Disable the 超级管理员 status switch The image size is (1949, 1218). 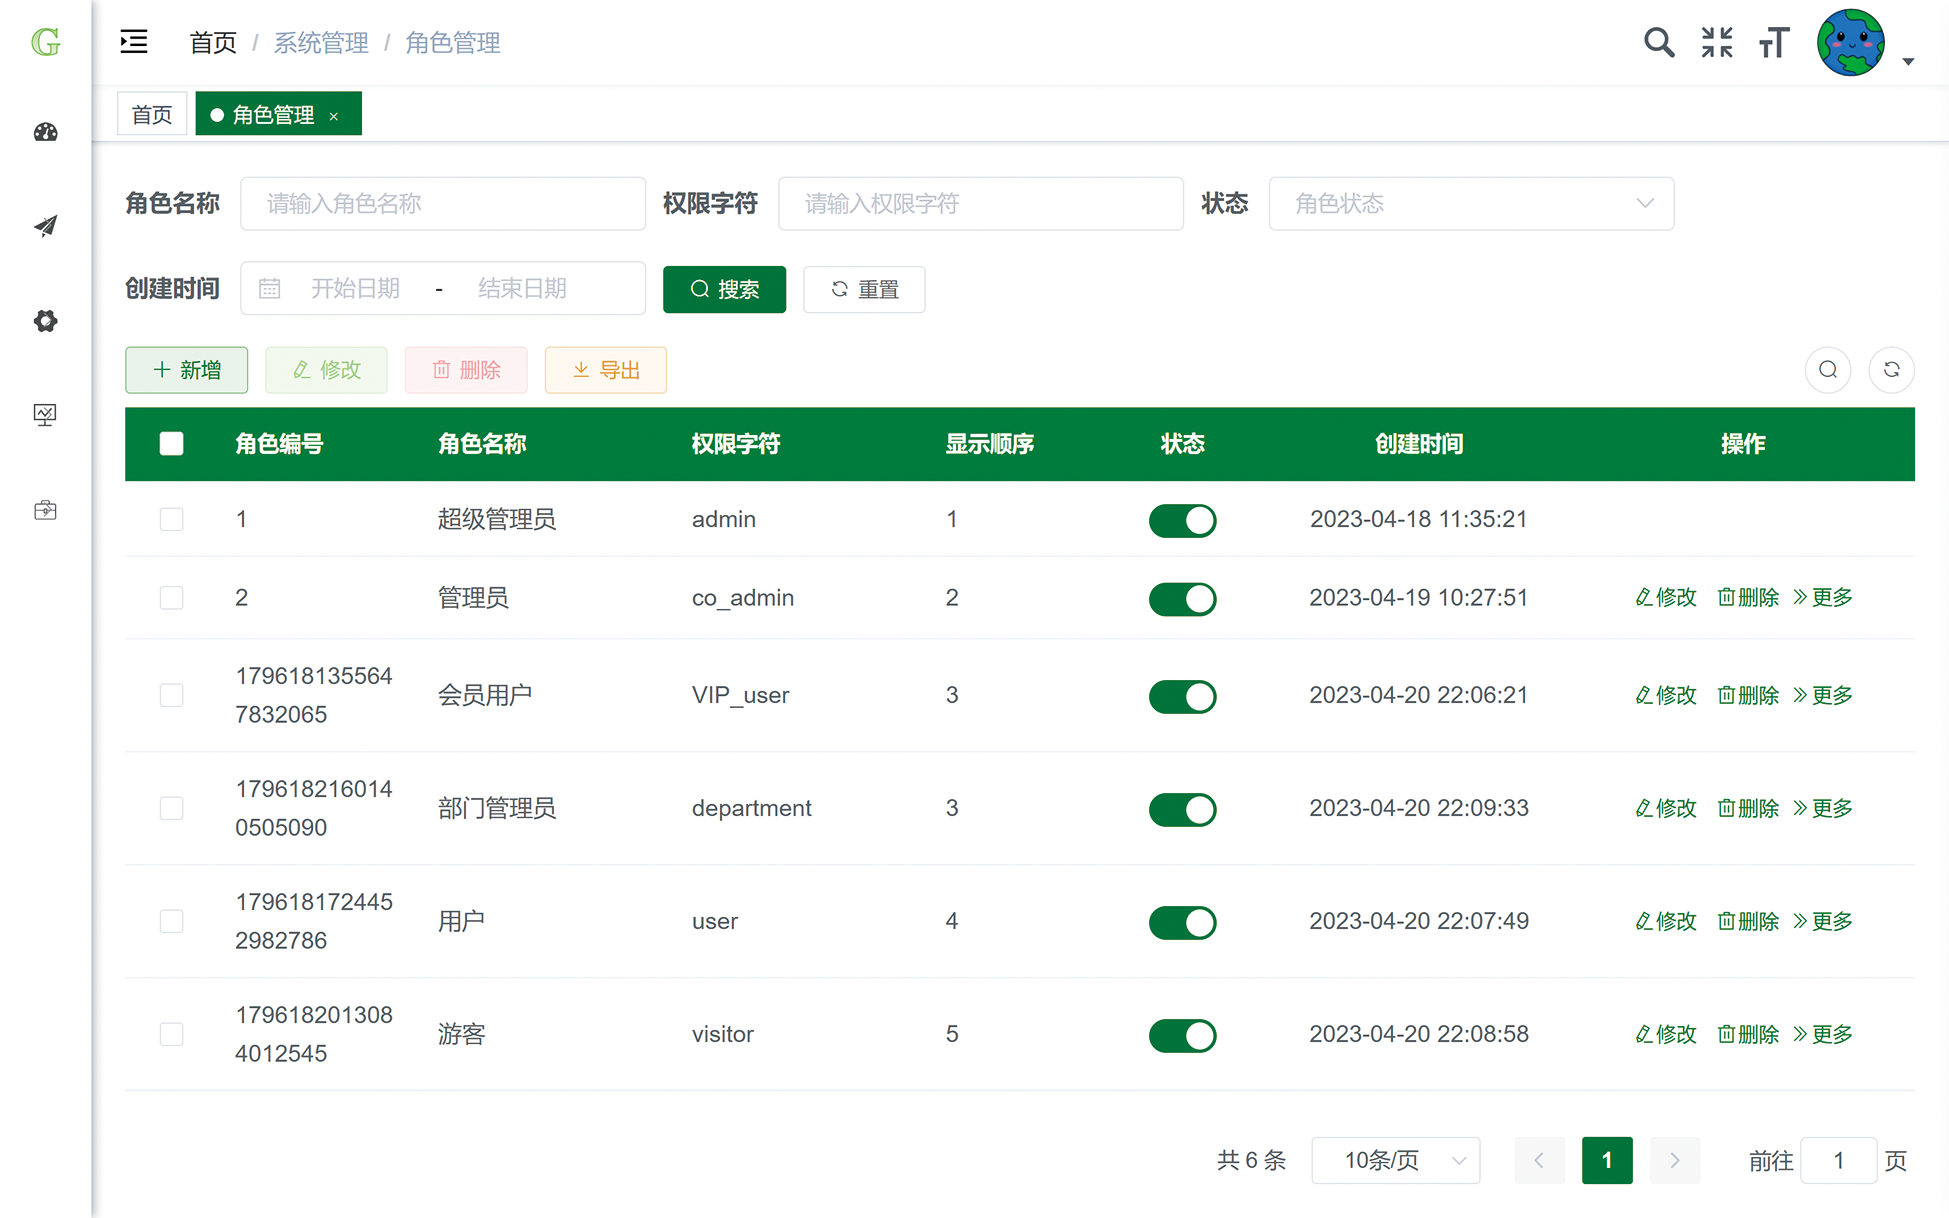tap(1182, 520)
